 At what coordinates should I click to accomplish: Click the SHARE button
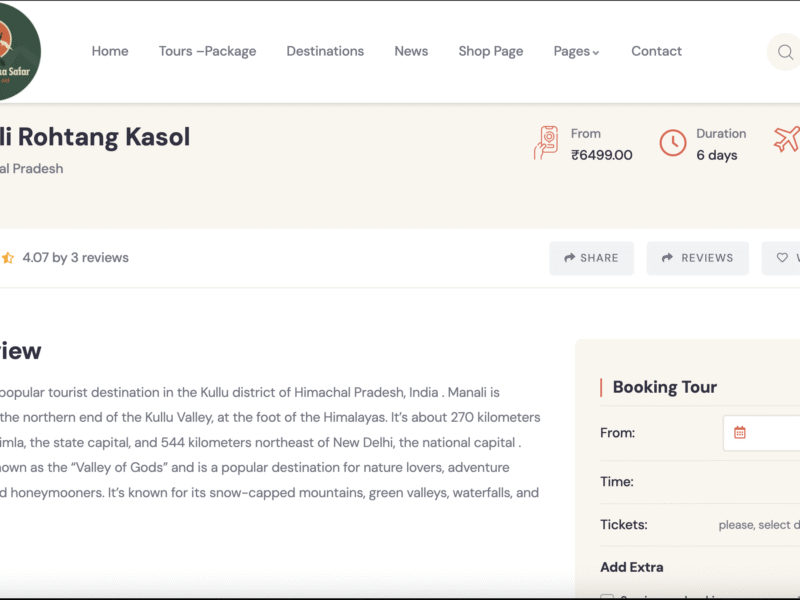pyautogui.click(x=591, y=258)
